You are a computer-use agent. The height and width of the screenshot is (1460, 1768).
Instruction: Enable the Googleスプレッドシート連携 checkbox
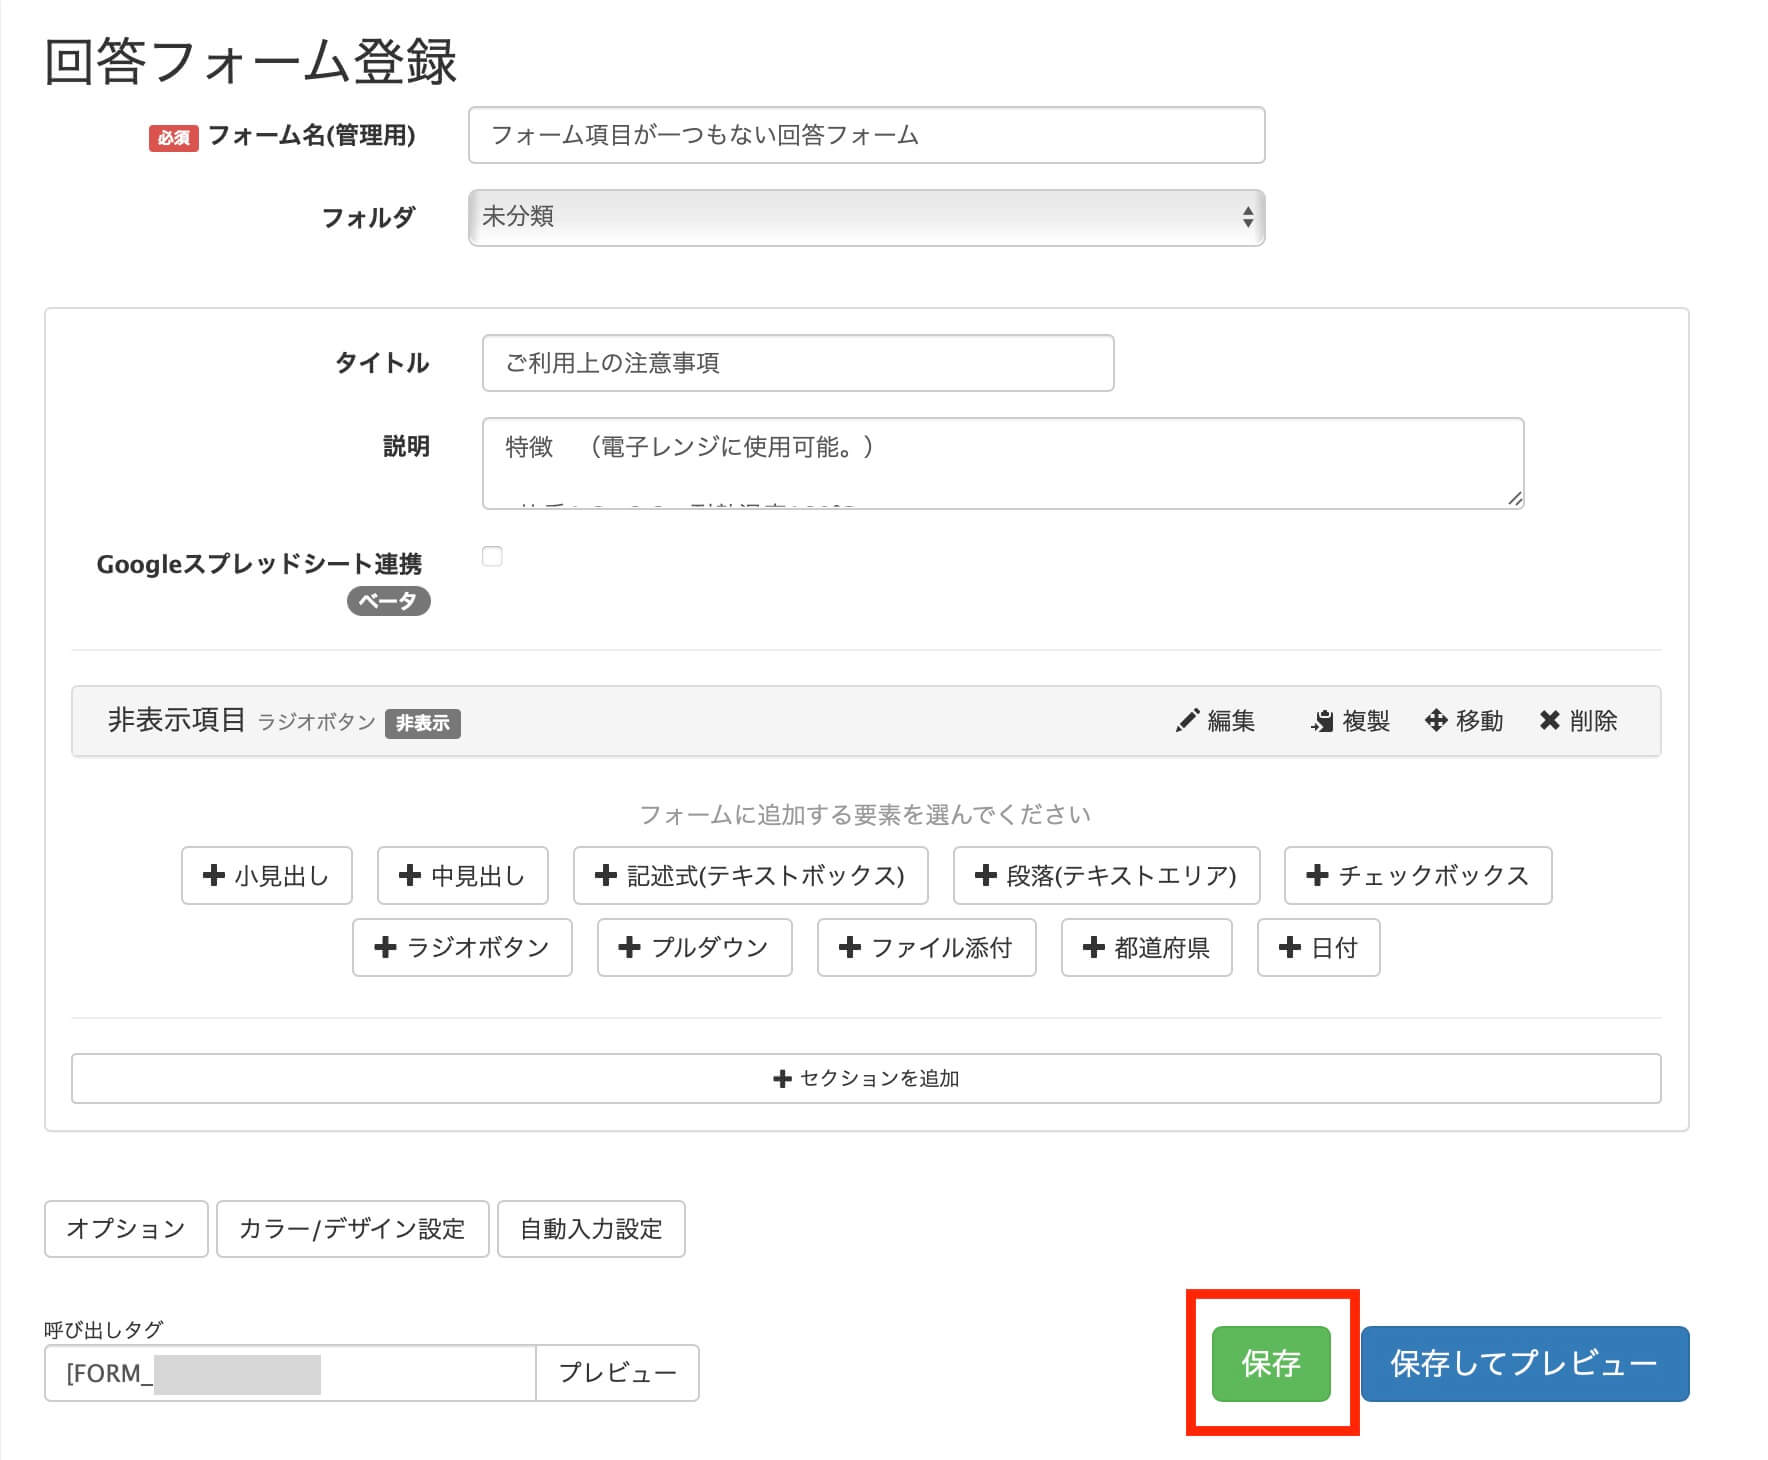(x=492, y=556)
